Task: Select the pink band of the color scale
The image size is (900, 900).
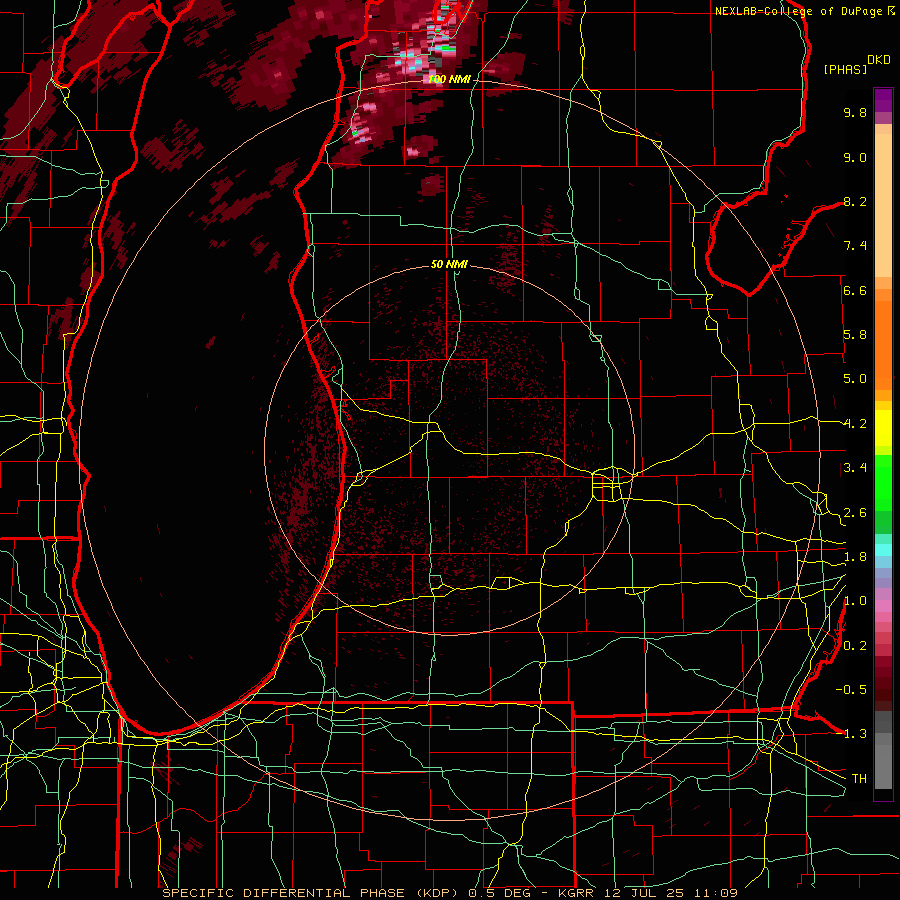Action: (x=883, y=606)
